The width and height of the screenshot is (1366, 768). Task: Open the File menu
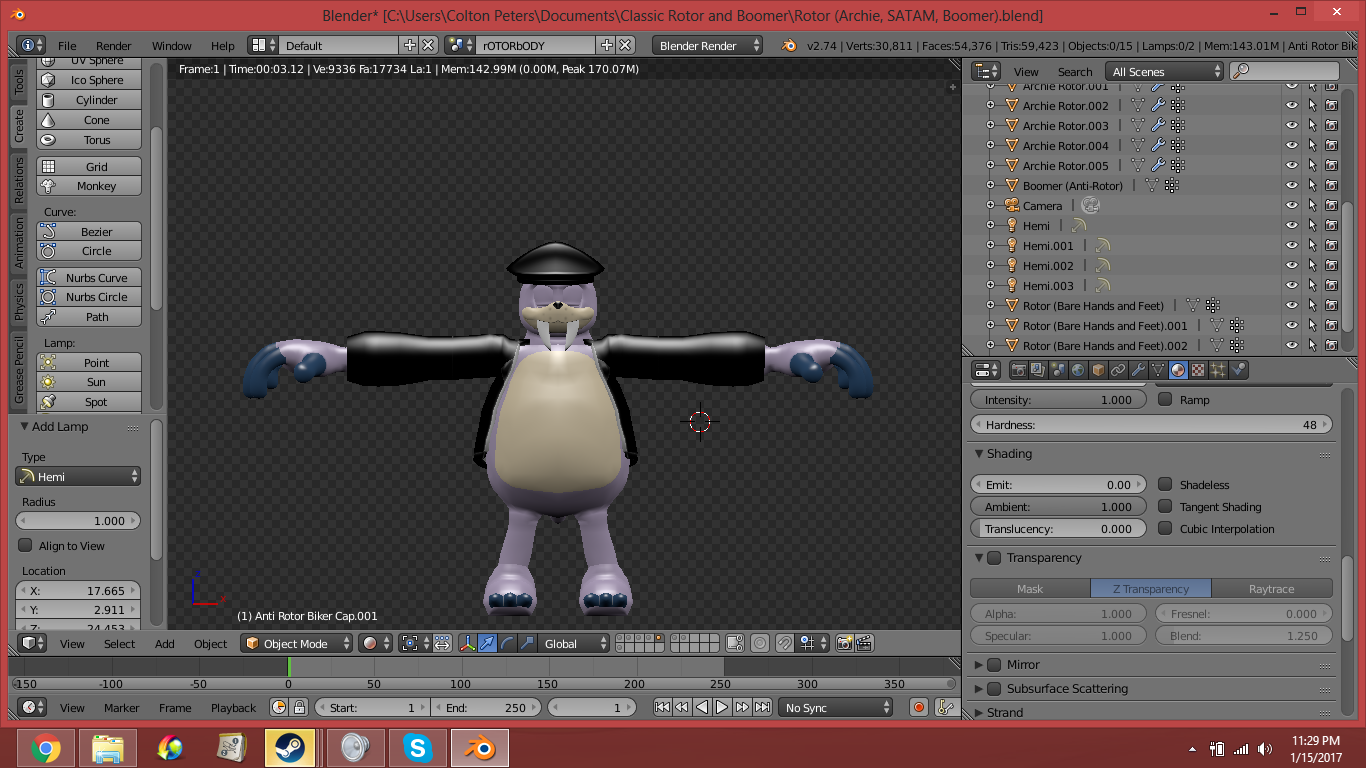tap(67, 46)
